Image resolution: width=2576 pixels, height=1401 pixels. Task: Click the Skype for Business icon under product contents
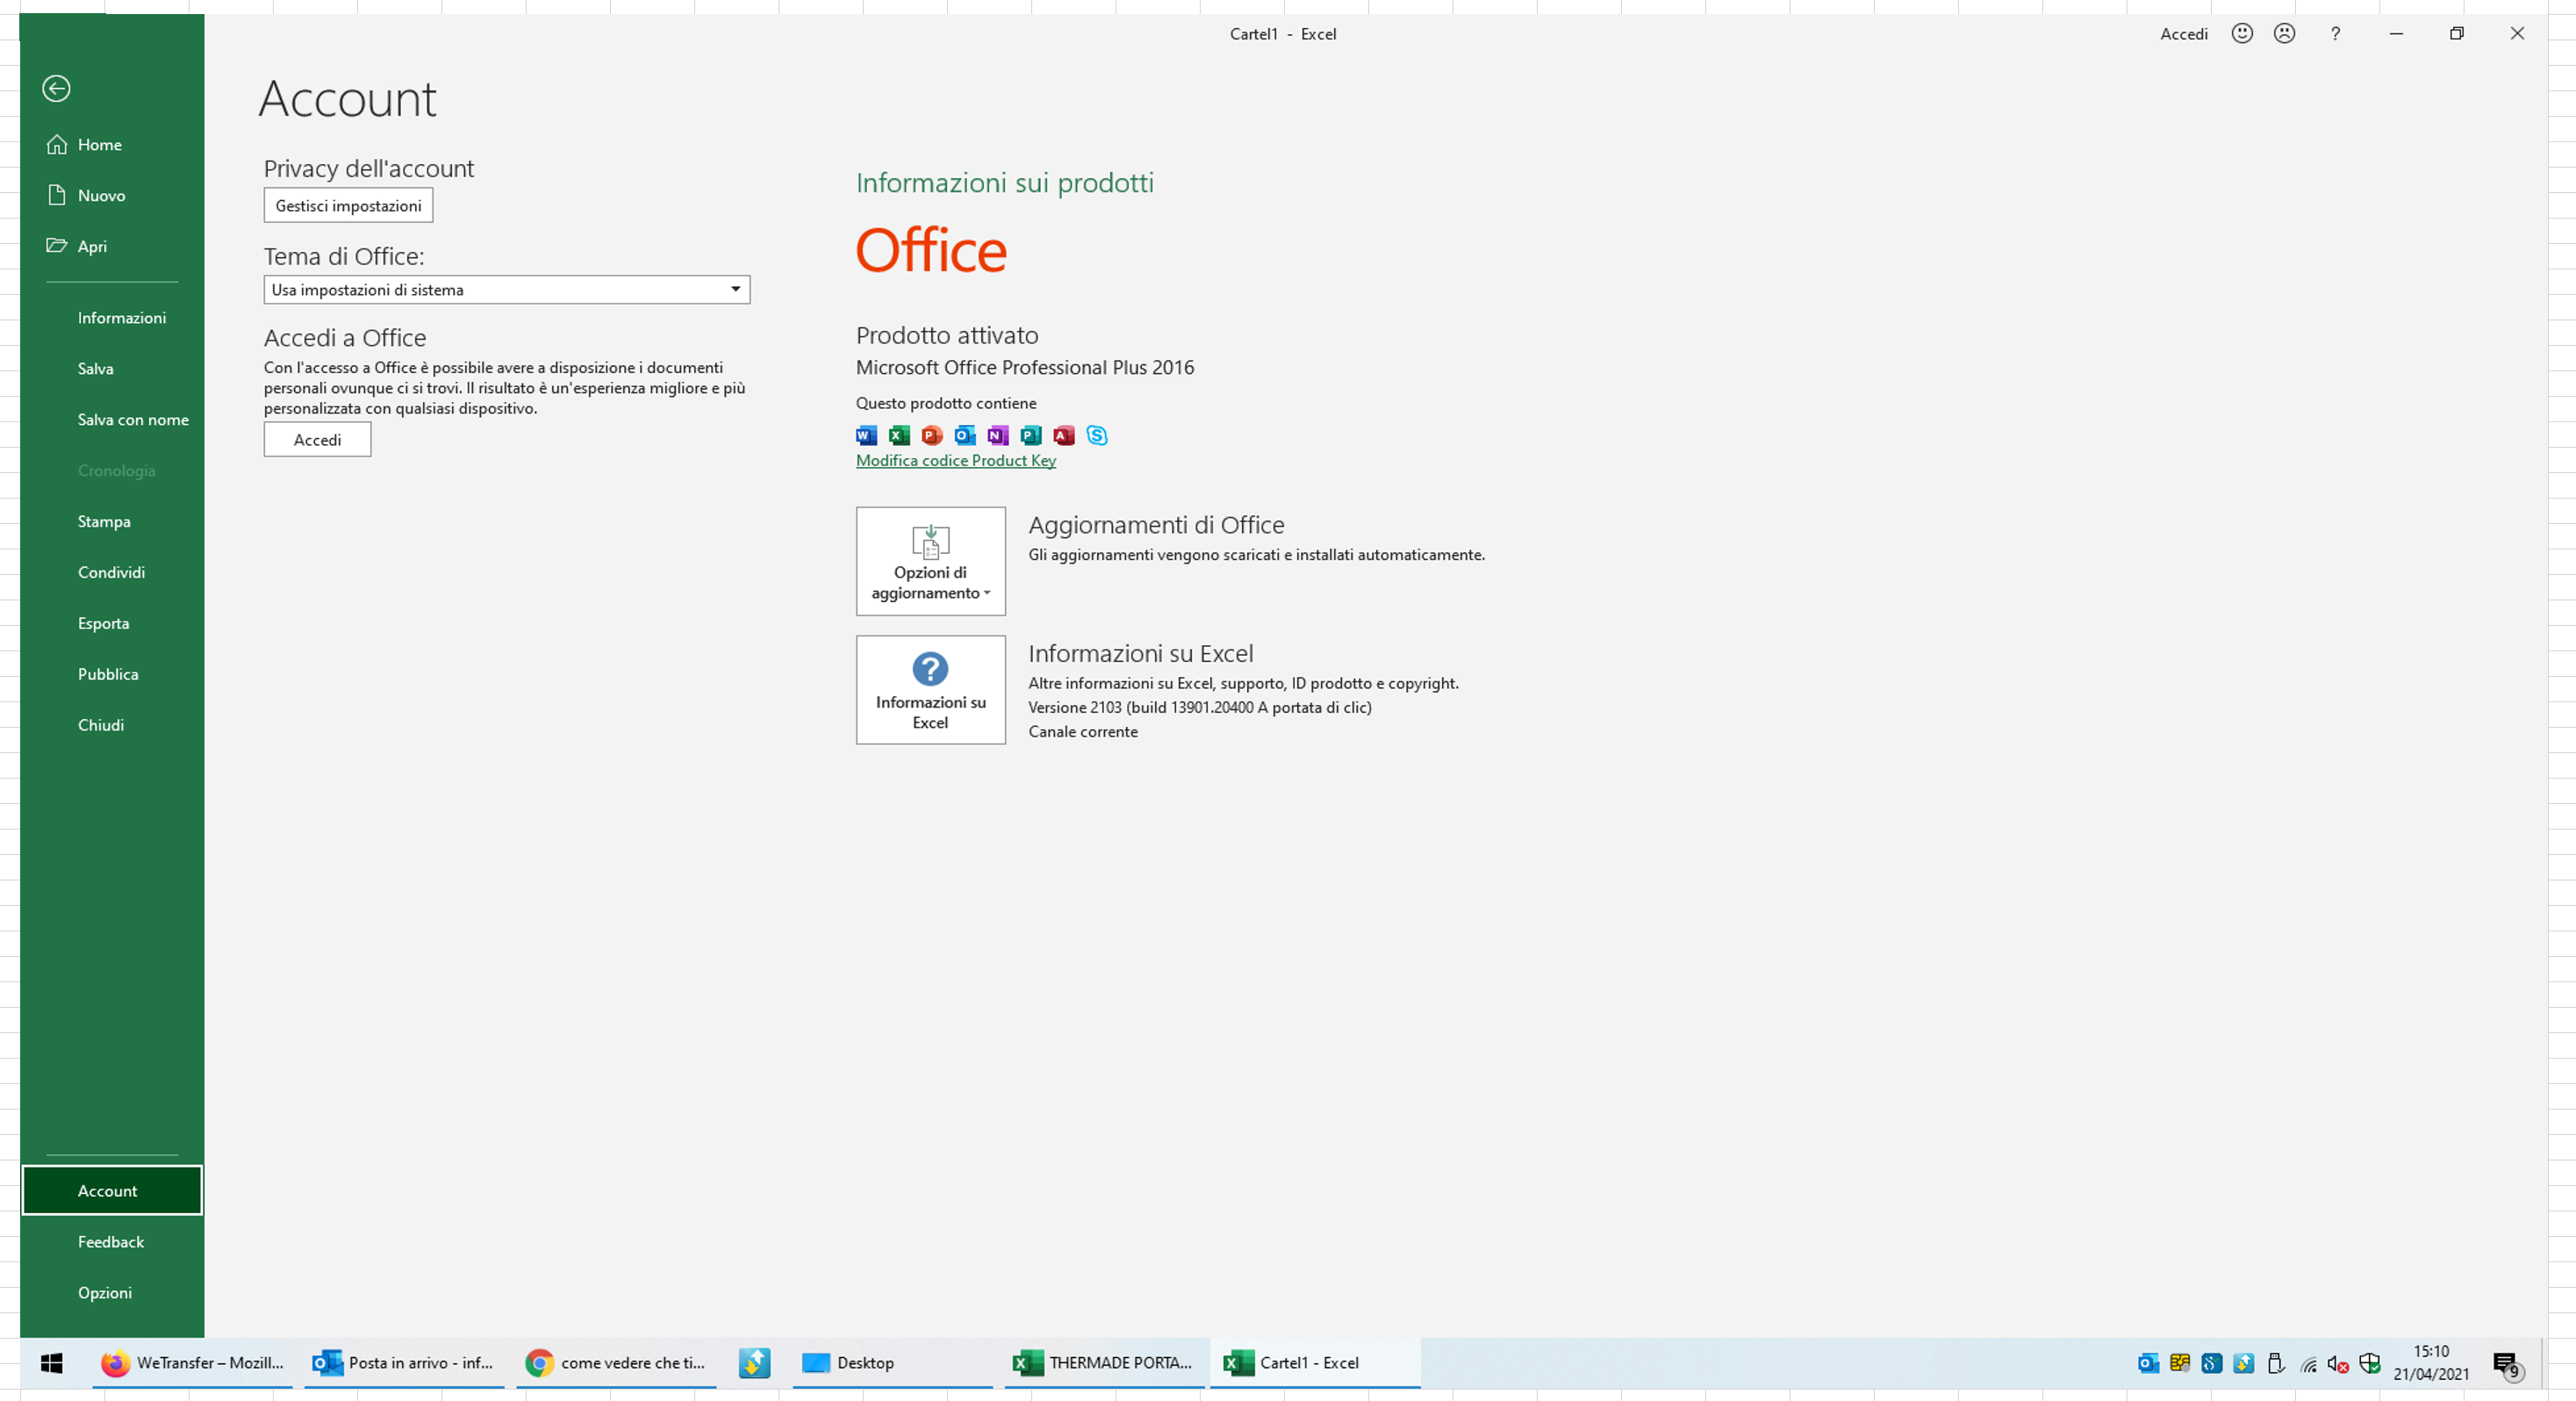click(x=1097, y=435)
